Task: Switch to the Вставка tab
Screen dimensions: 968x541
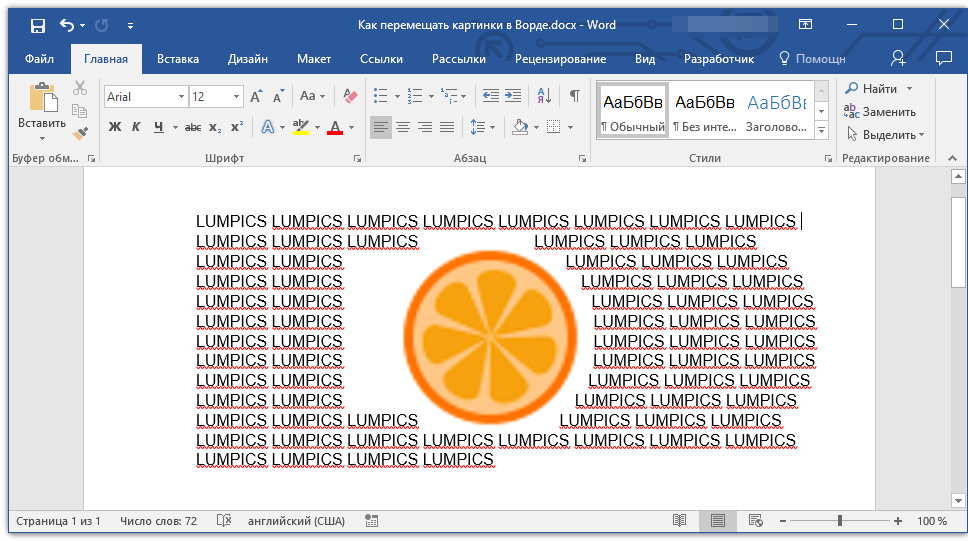Action: [x=178, y=59]
